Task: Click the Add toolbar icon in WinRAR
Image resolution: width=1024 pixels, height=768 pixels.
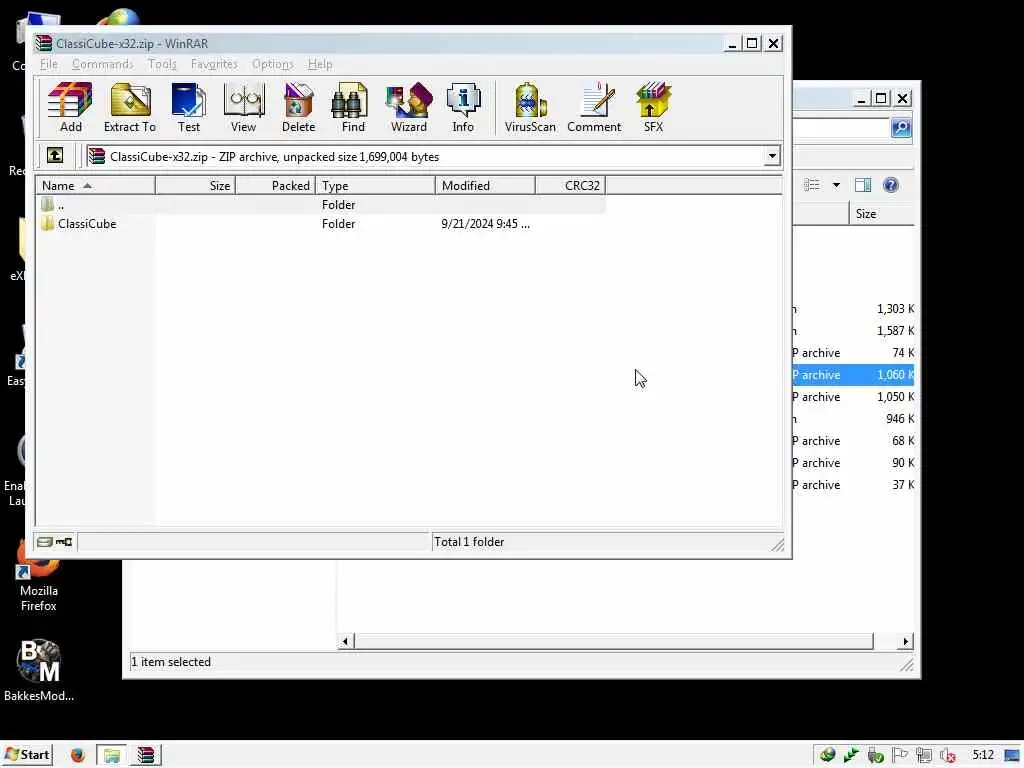Action: point(70,108)
